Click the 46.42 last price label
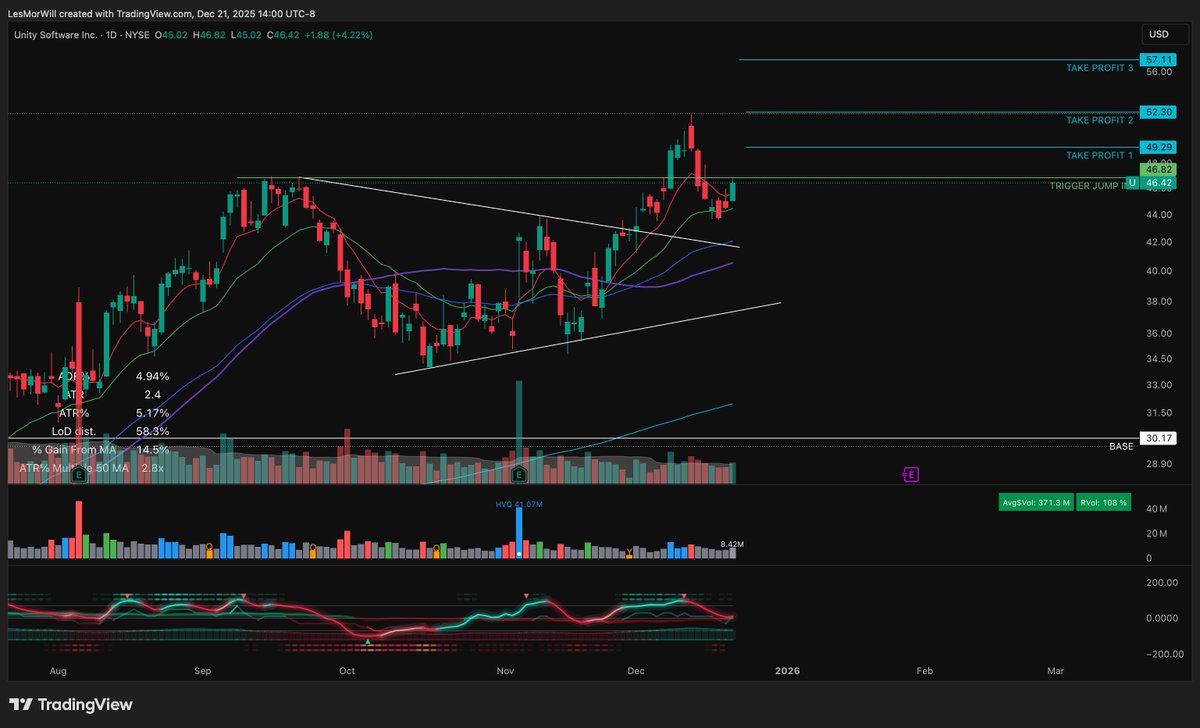Image resolution: width=1200 pixels, height=728 pixels. click(x=1160, y=183)
